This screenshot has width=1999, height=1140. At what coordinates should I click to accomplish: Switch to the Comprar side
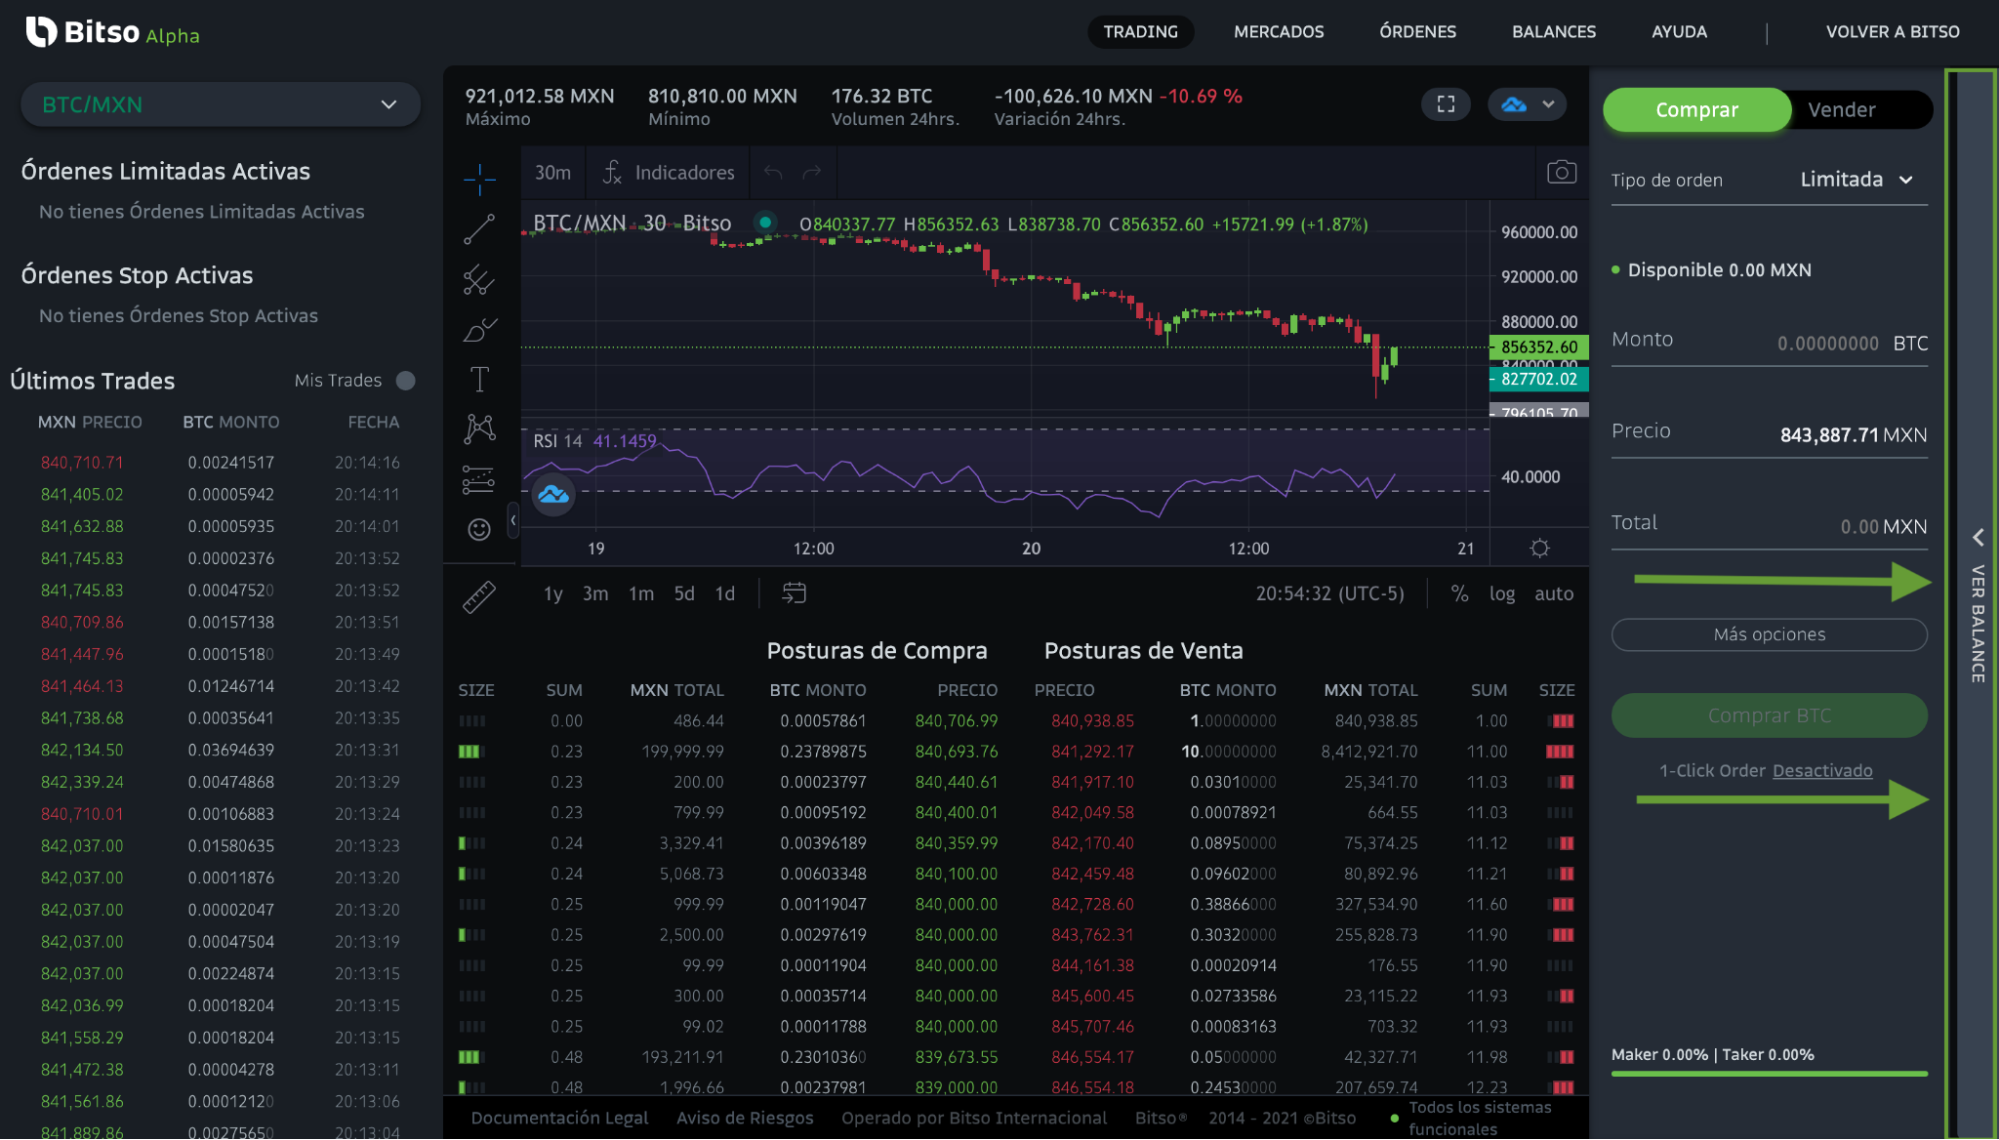(x=1697, y=109)
